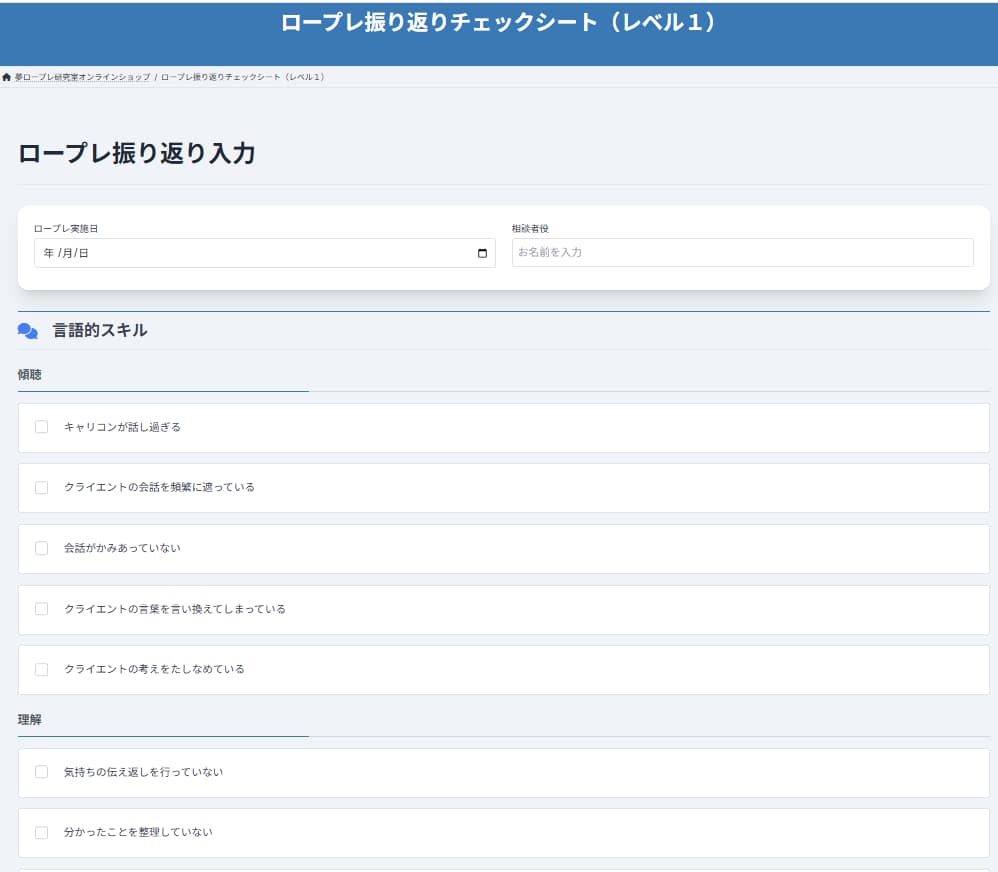The width and height of the screenshot is (998, 872).
Task: Mark the 分かったことを整理していない checkbox
Action: (41, 832)
